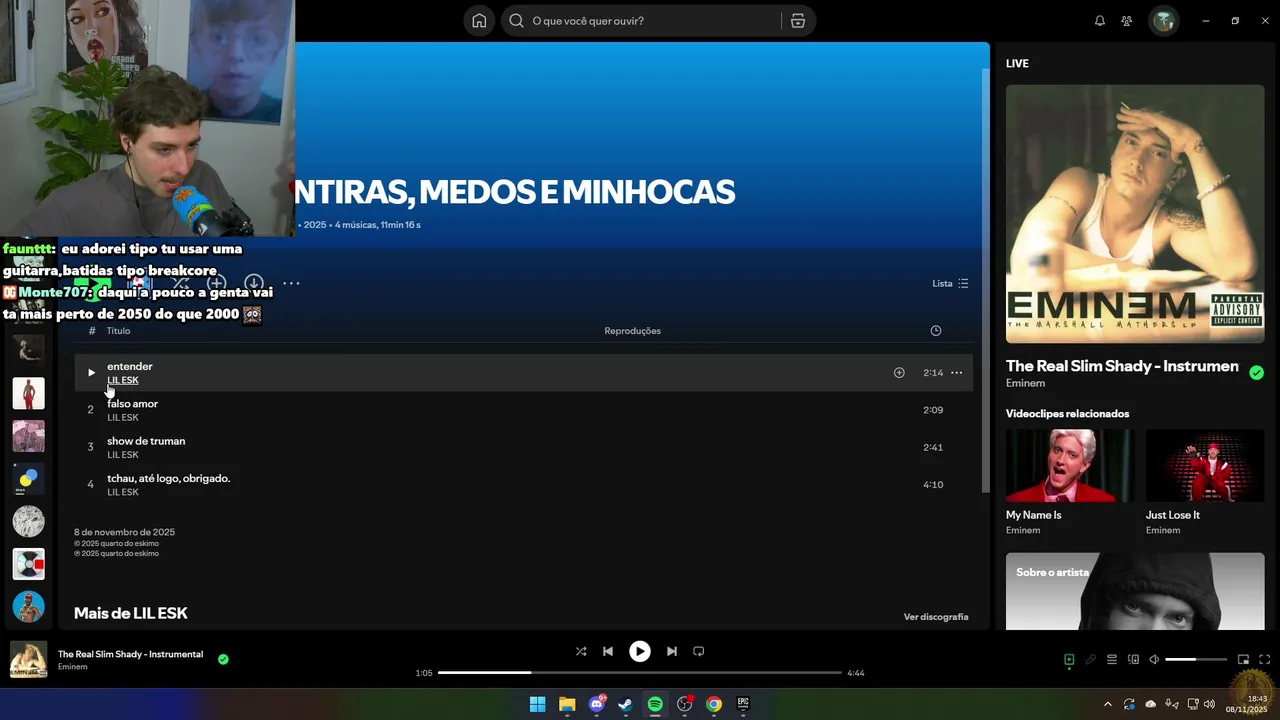Open the lyrics microphone icon
Screen dimensions: 1280x720
pyautogui.click(x=1091, y=660)
